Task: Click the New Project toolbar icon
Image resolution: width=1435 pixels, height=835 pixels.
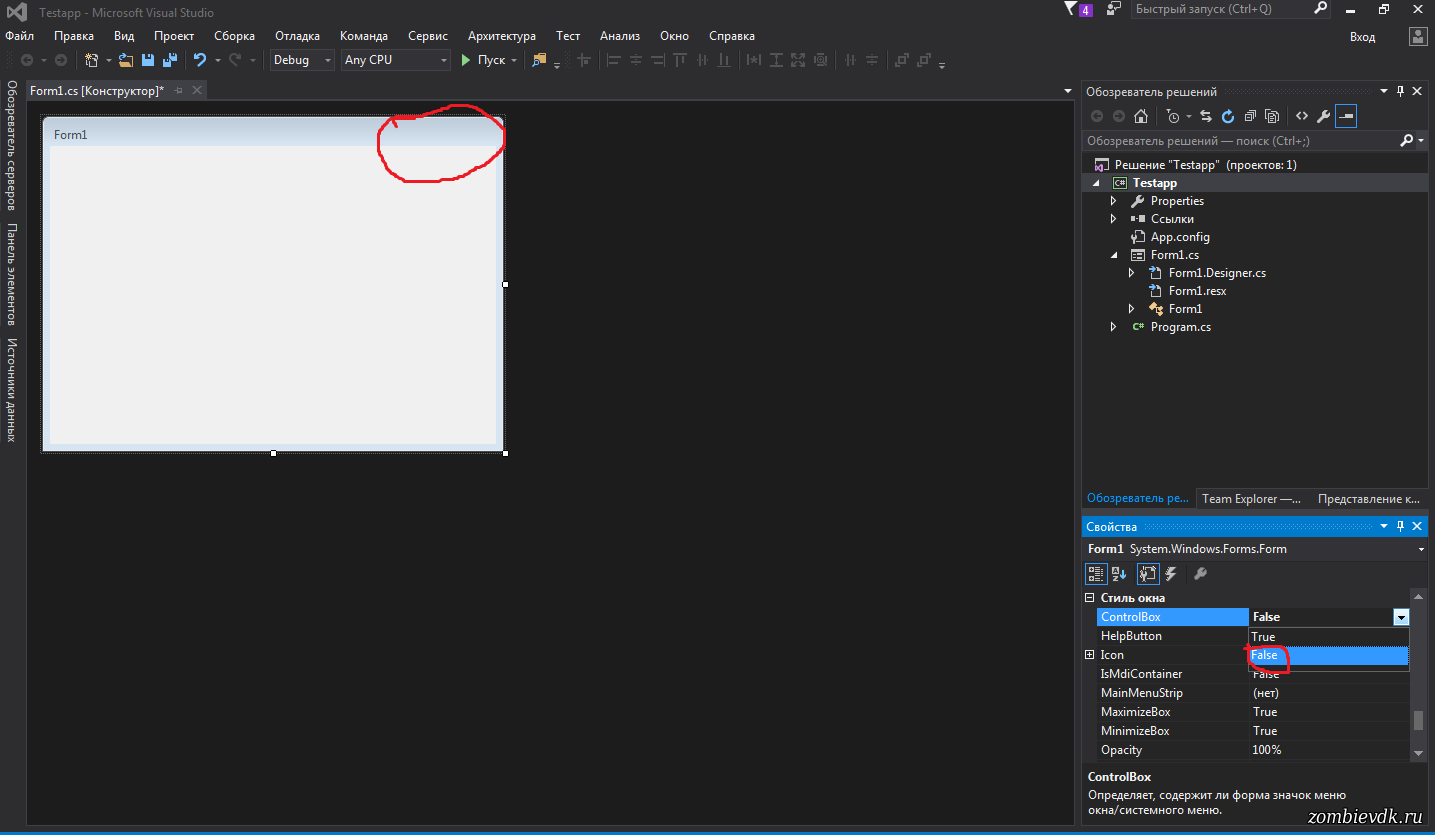Action: (x=92, y=60)
